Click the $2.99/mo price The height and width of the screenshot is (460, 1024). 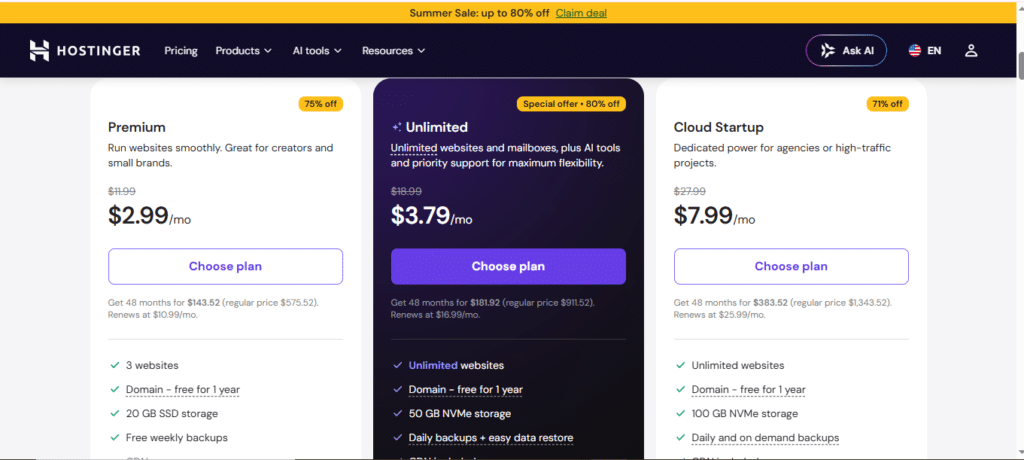coord(150,216)
